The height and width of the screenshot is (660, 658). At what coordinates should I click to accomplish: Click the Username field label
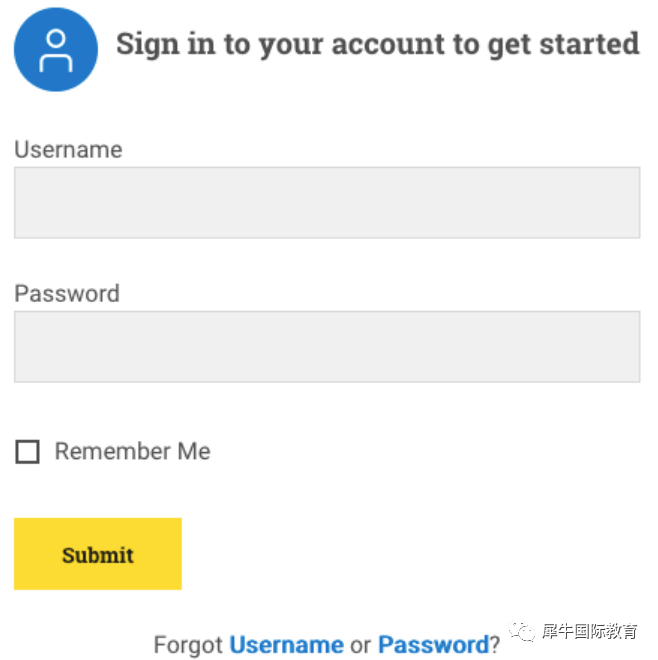click(68, 149)
